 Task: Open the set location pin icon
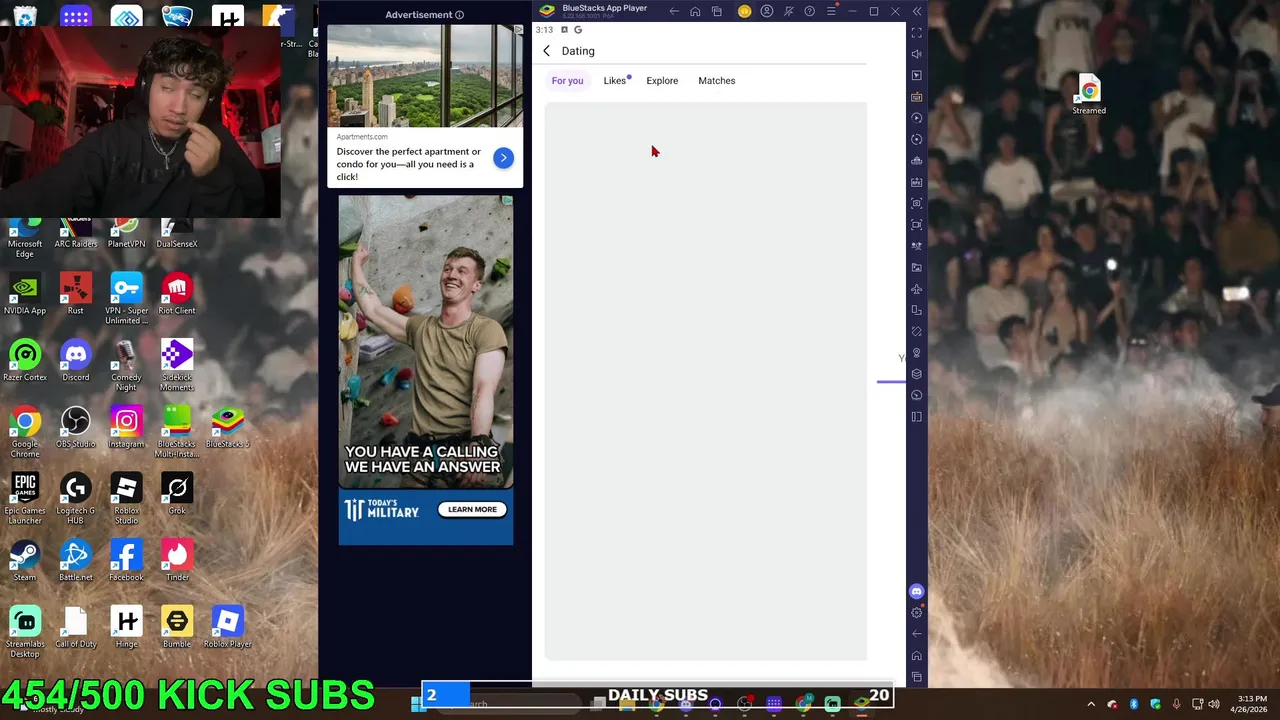[917, 353]
